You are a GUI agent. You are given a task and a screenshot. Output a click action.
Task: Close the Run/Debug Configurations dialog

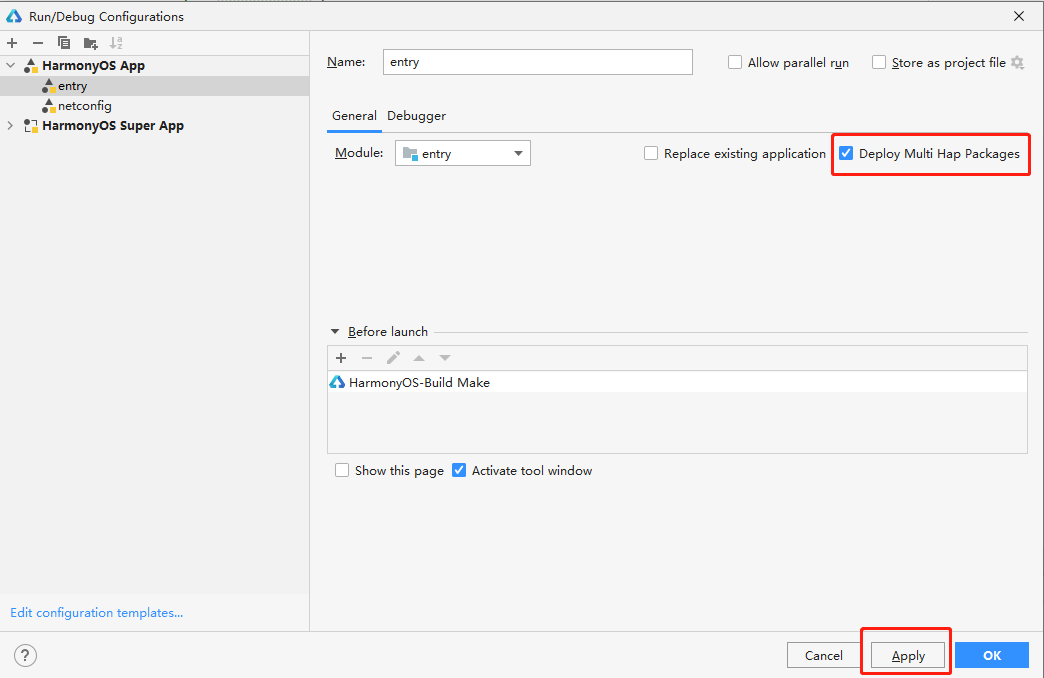click(x=1019, y=16)
